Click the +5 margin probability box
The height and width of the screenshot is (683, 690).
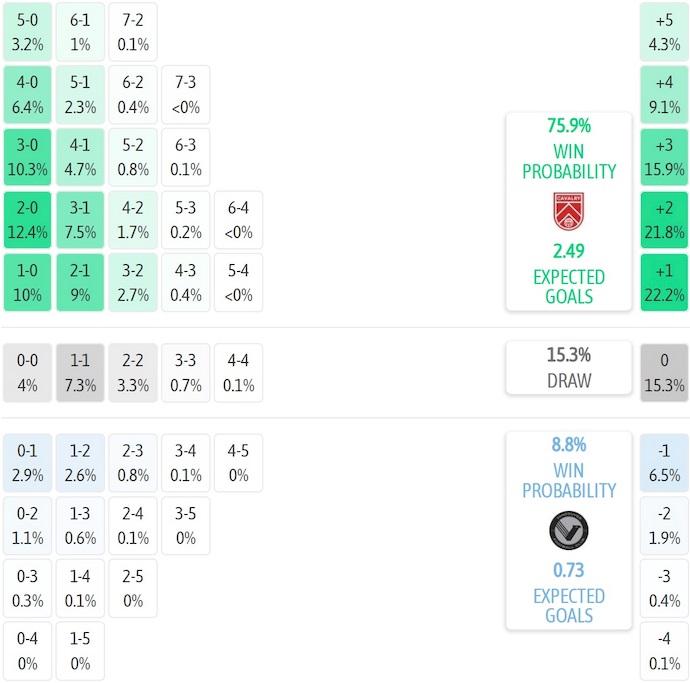click(x=664, y=32)
